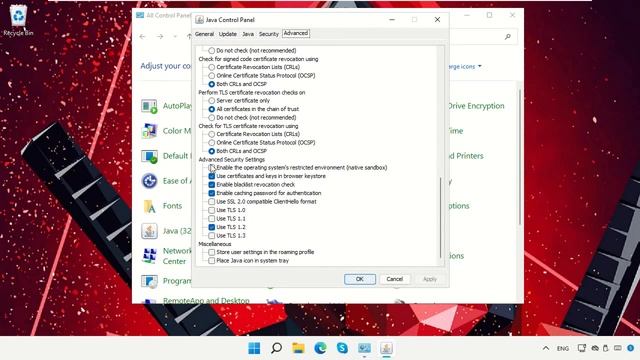Click the Control Panel window scrollbar

[x=520, y=157]
